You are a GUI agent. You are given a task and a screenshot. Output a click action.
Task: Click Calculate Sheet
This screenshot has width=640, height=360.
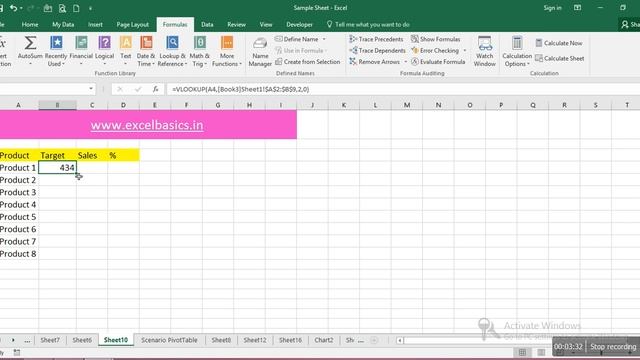pos(560,58)
